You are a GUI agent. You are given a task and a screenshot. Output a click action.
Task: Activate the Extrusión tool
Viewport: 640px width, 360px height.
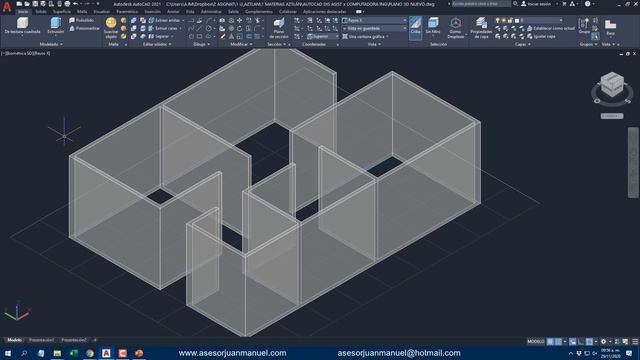(x=56, y=25)
